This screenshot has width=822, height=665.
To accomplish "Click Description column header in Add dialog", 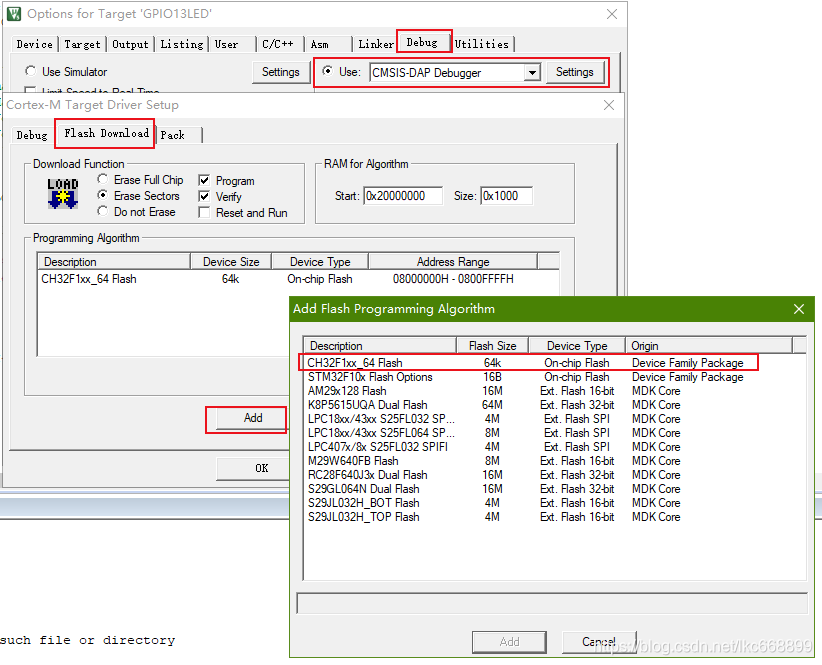I will pyautogui.click(x=380, y=346).
